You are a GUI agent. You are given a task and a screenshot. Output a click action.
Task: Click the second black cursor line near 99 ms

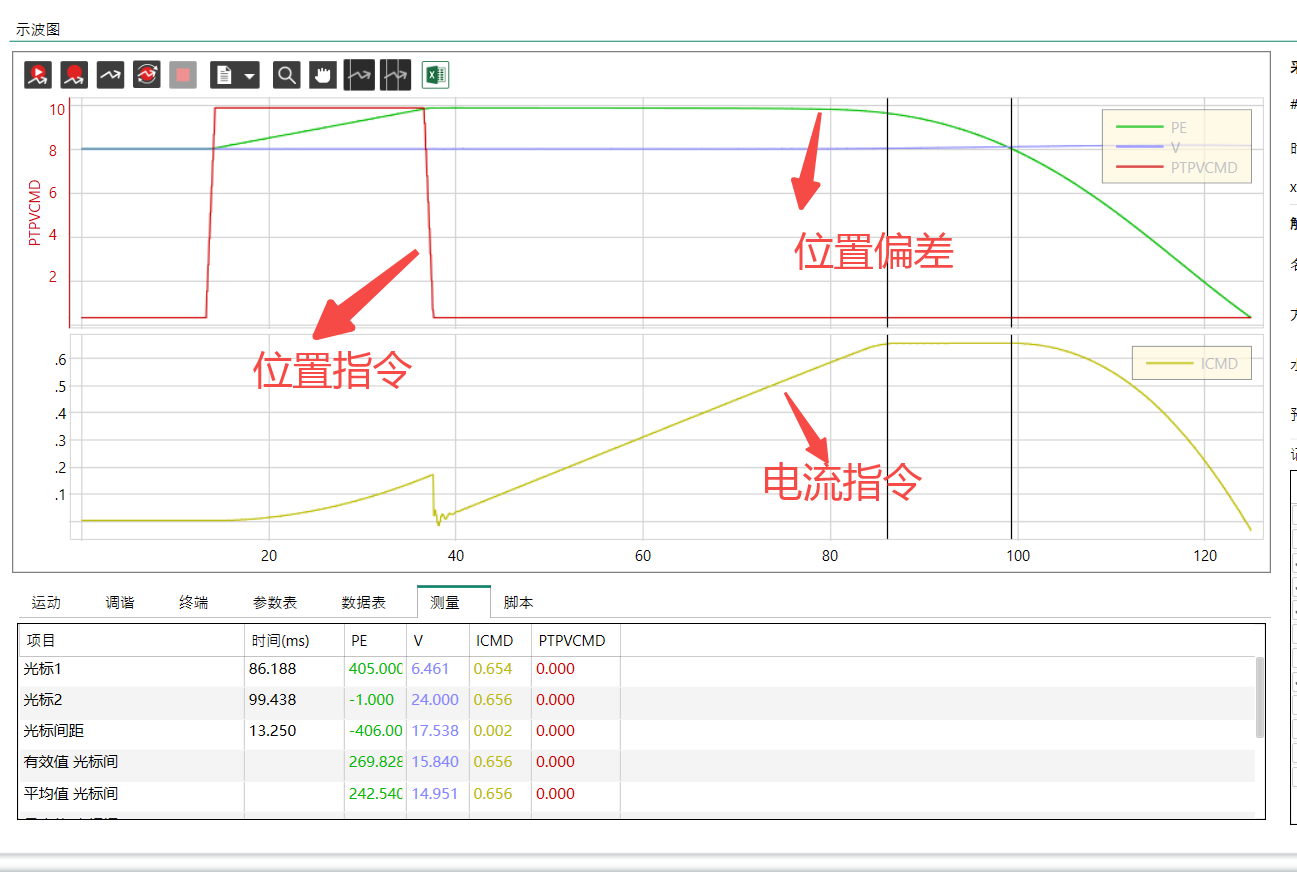[x=1011, y=318]
